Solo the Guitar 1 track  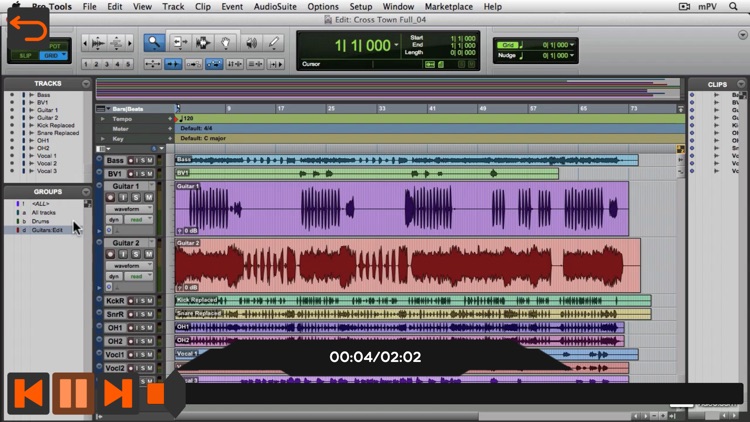(136, 197)
